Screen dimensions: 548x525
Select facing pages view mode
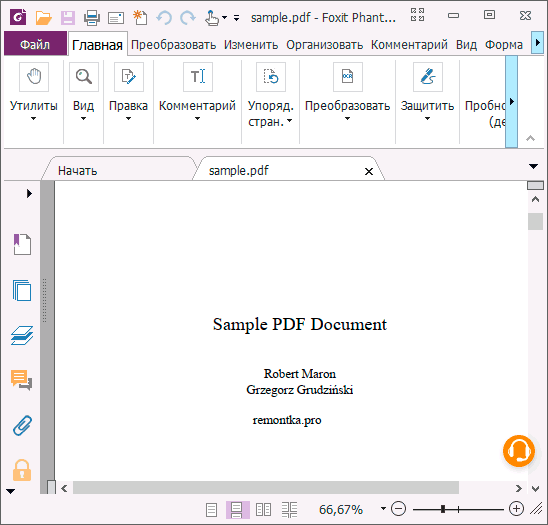click(x=263, y=510)
